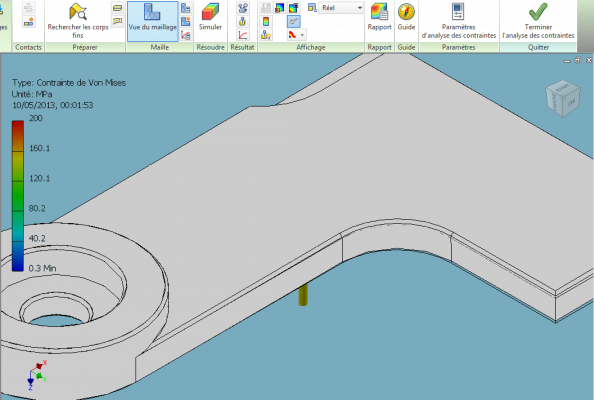Launch Rechercher les corps fins
594x400 pixels.
[78, 21]
